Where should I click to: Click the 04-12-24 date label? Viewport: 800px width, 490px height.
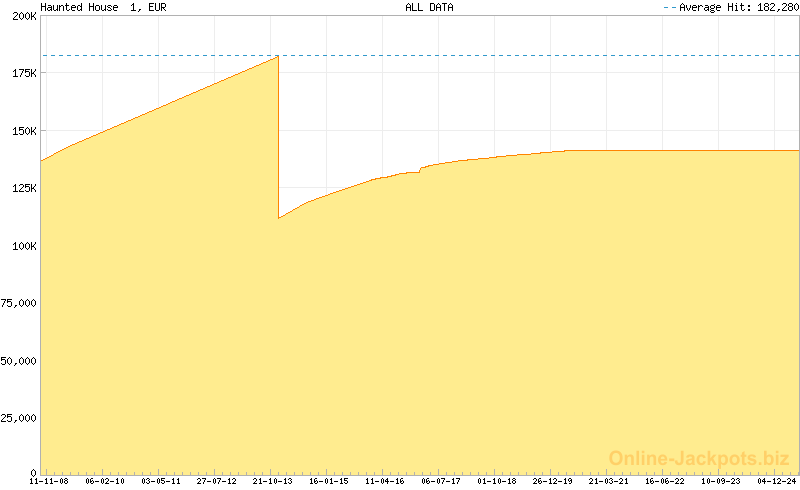pos(777,481)
